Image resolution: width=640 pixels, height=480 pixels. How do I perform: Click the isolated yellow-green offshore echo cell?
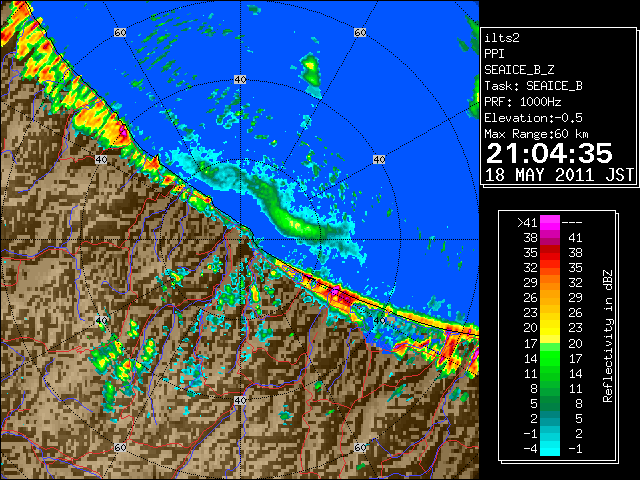(310, 76)
